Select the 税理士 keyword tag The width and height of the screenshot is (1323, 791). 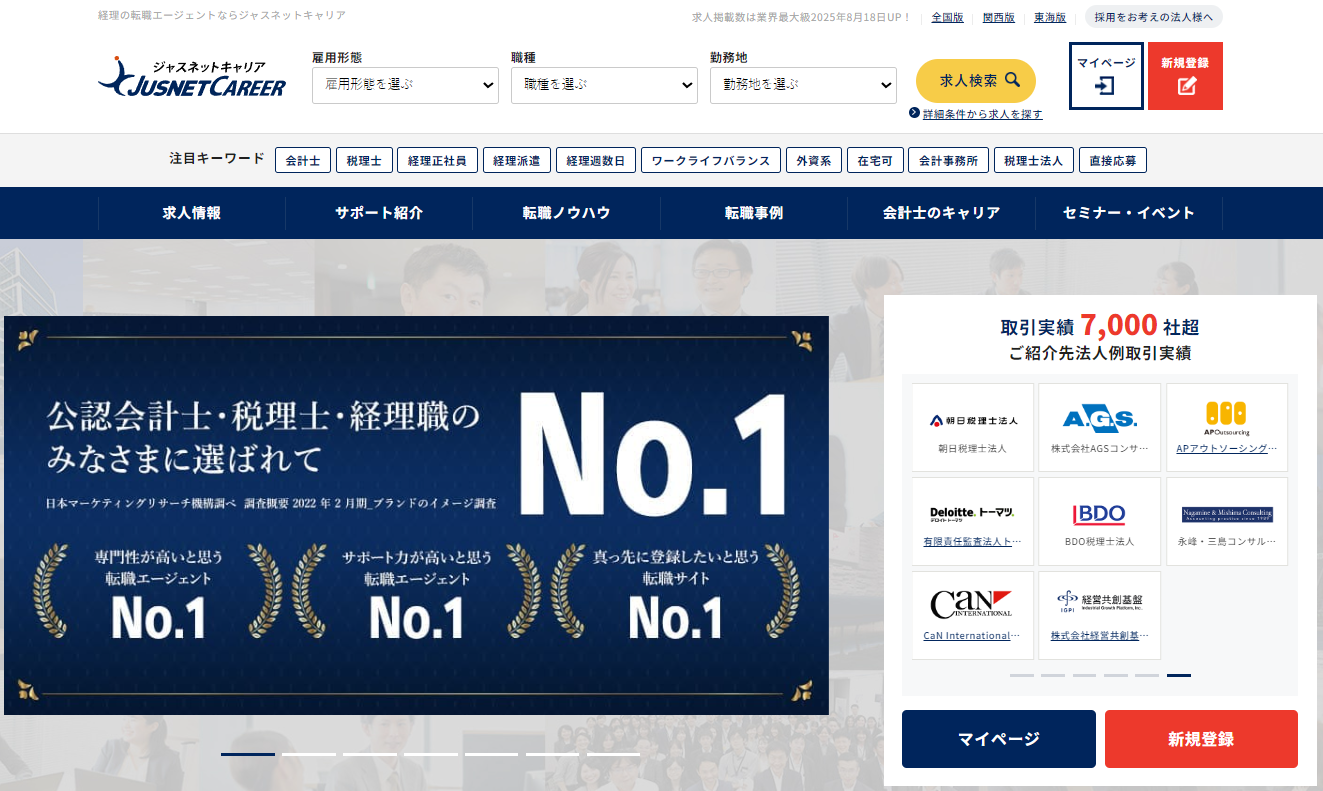(364, 160)
